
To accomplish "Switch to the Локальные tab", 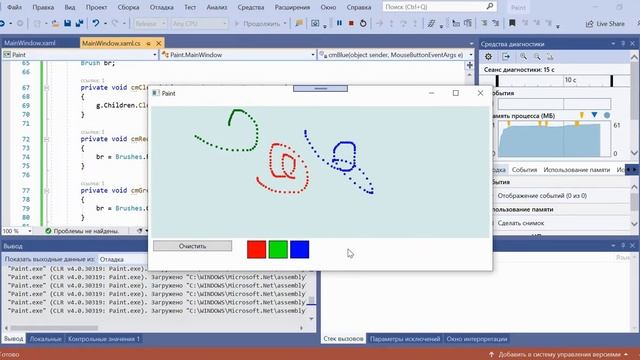I will 45,339.
